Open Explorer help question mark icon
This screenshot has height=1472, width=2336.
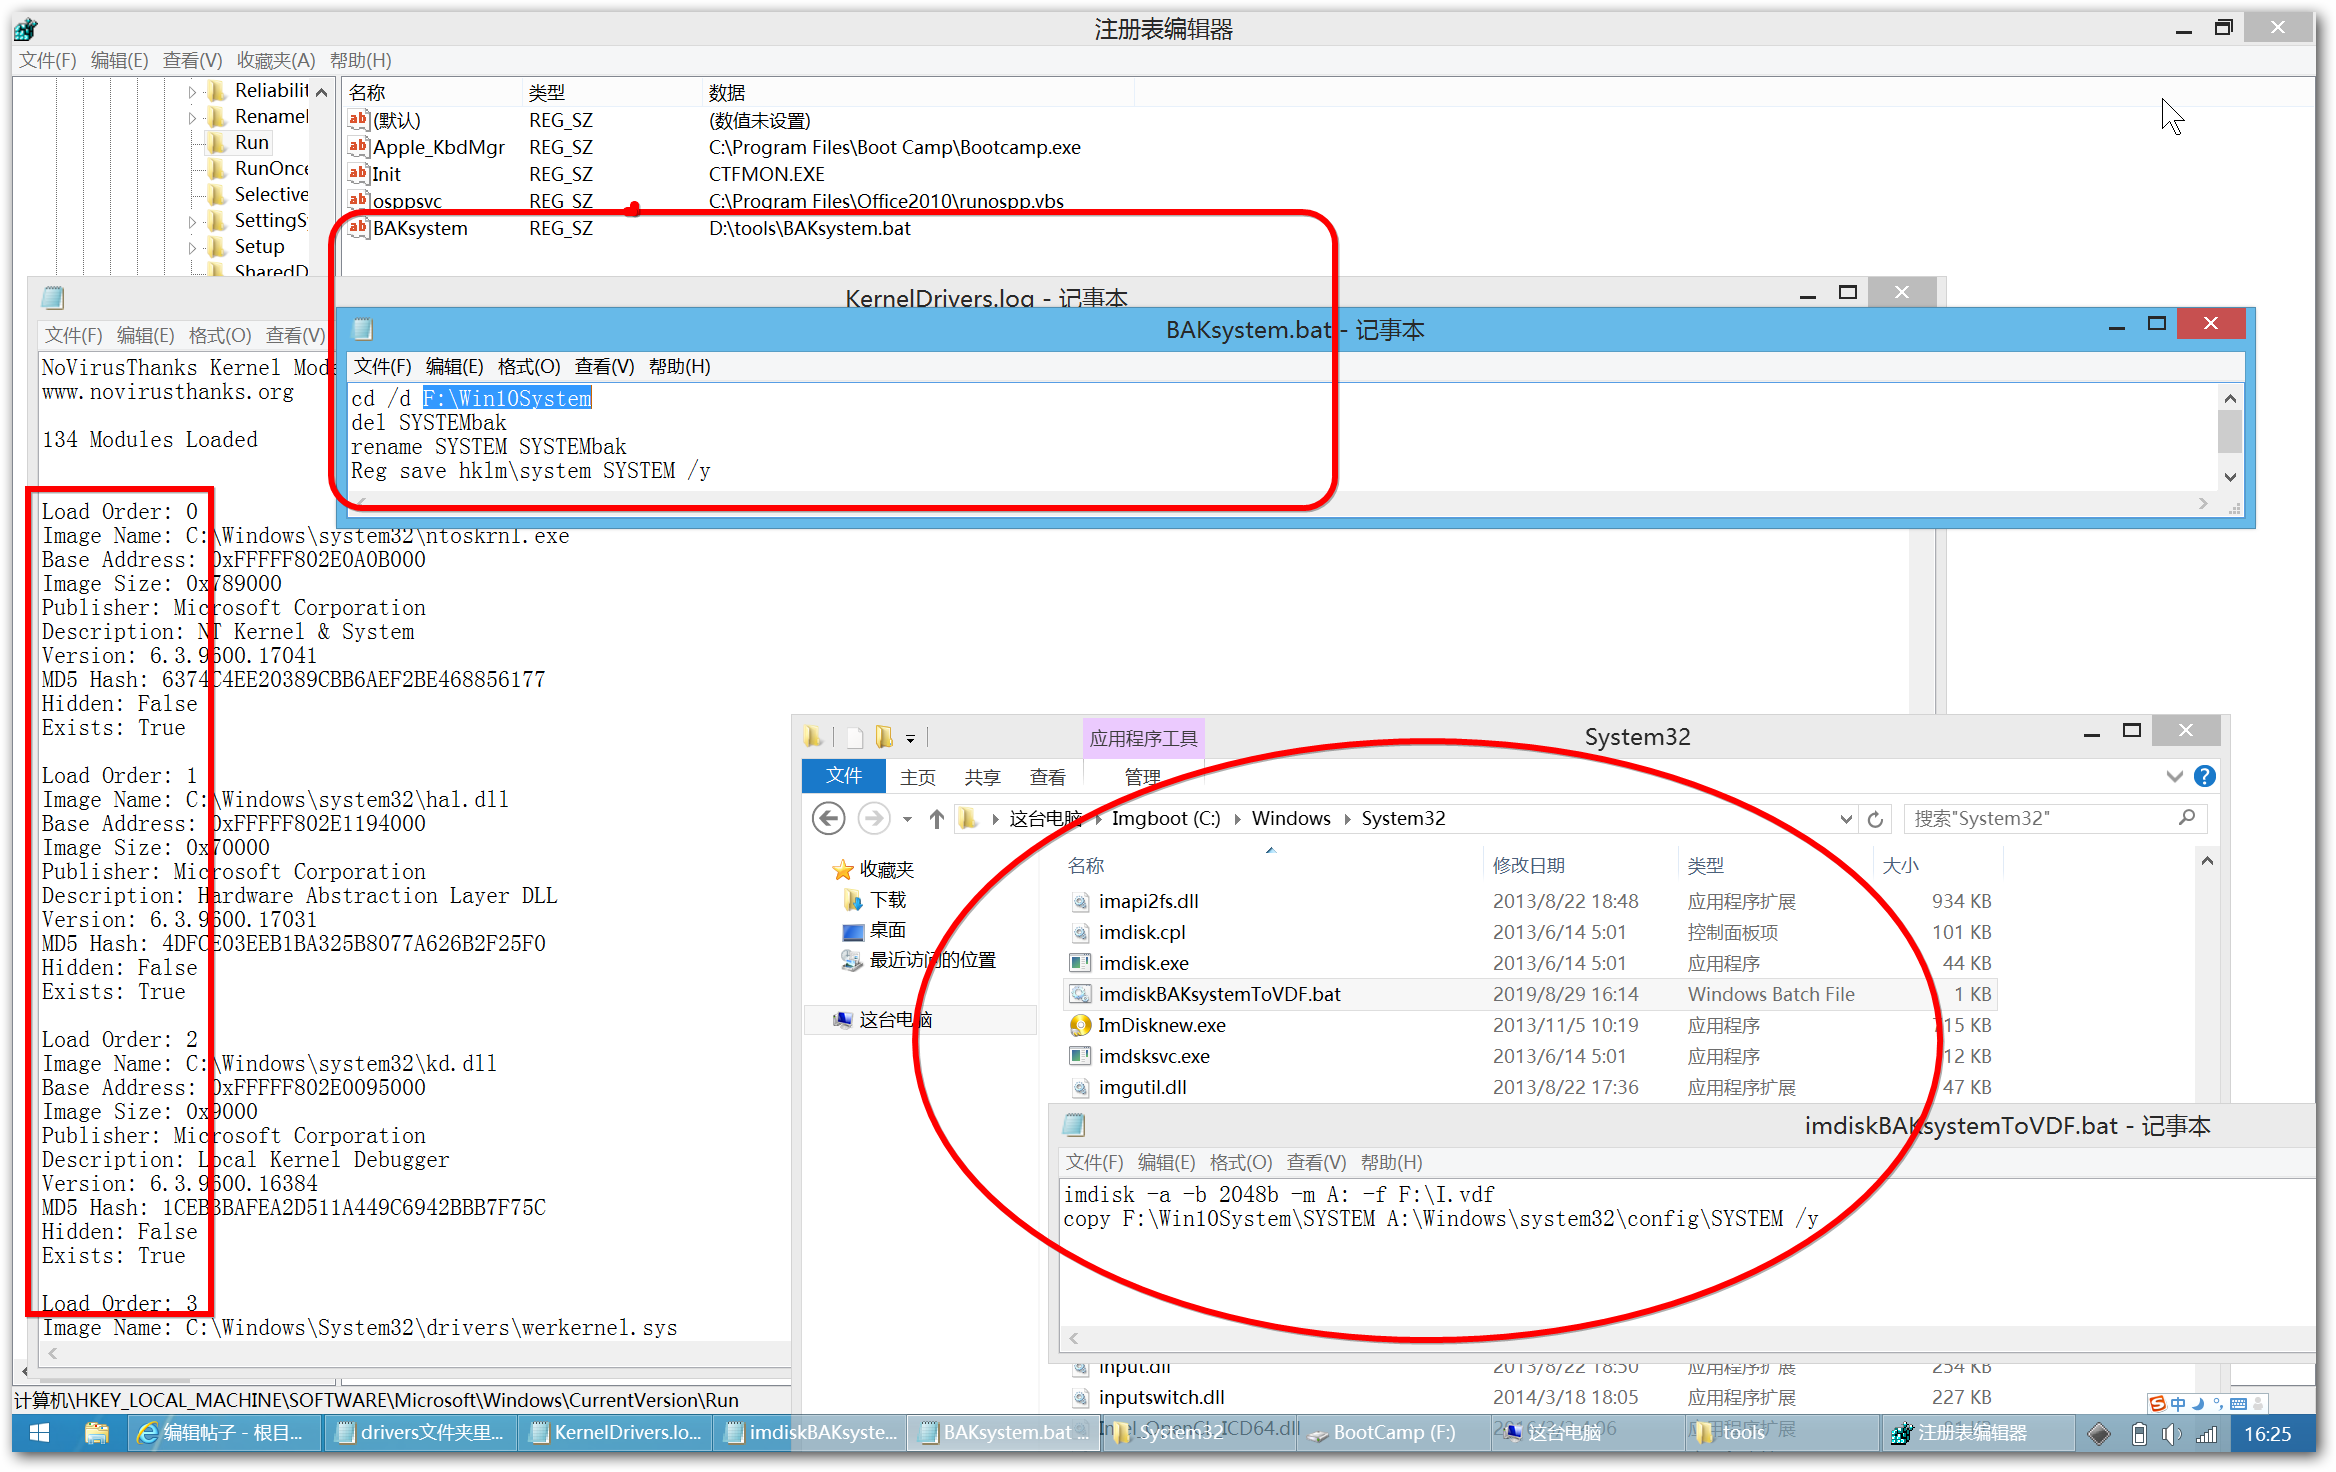pos(2205,776)
